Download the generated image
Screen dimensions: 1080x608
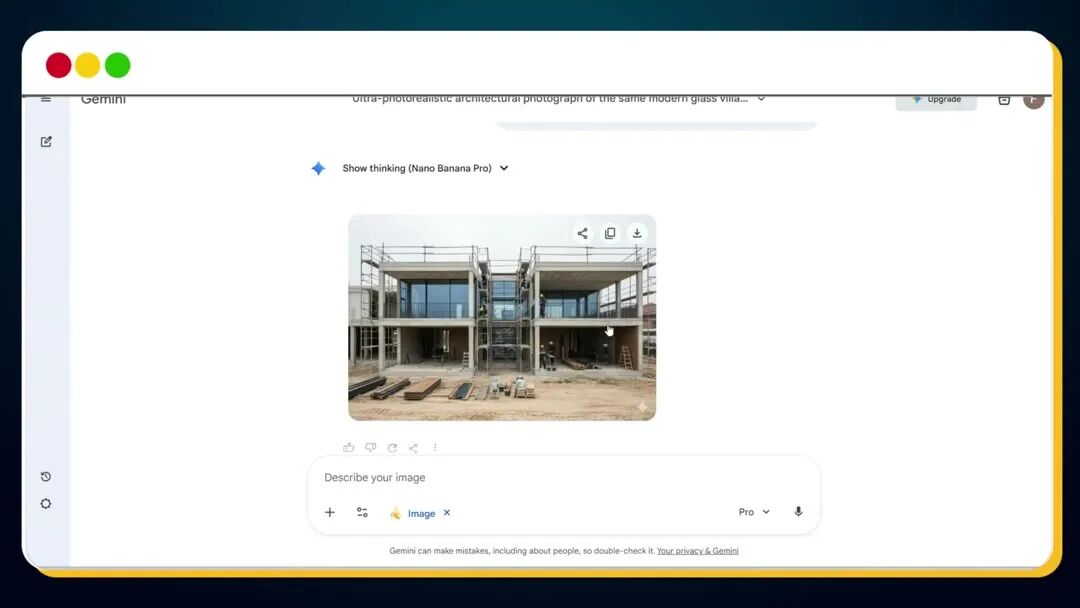[637, 233]
